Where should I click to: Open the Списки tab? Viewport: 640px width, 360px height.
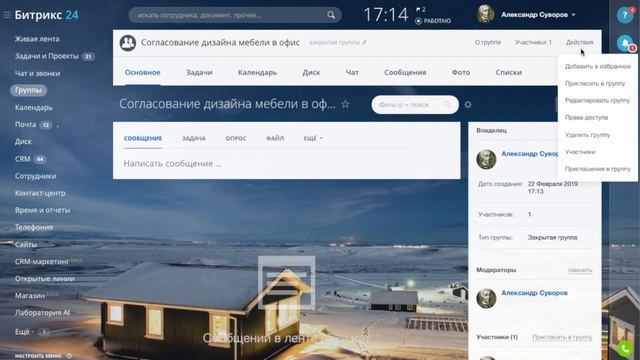509,72
